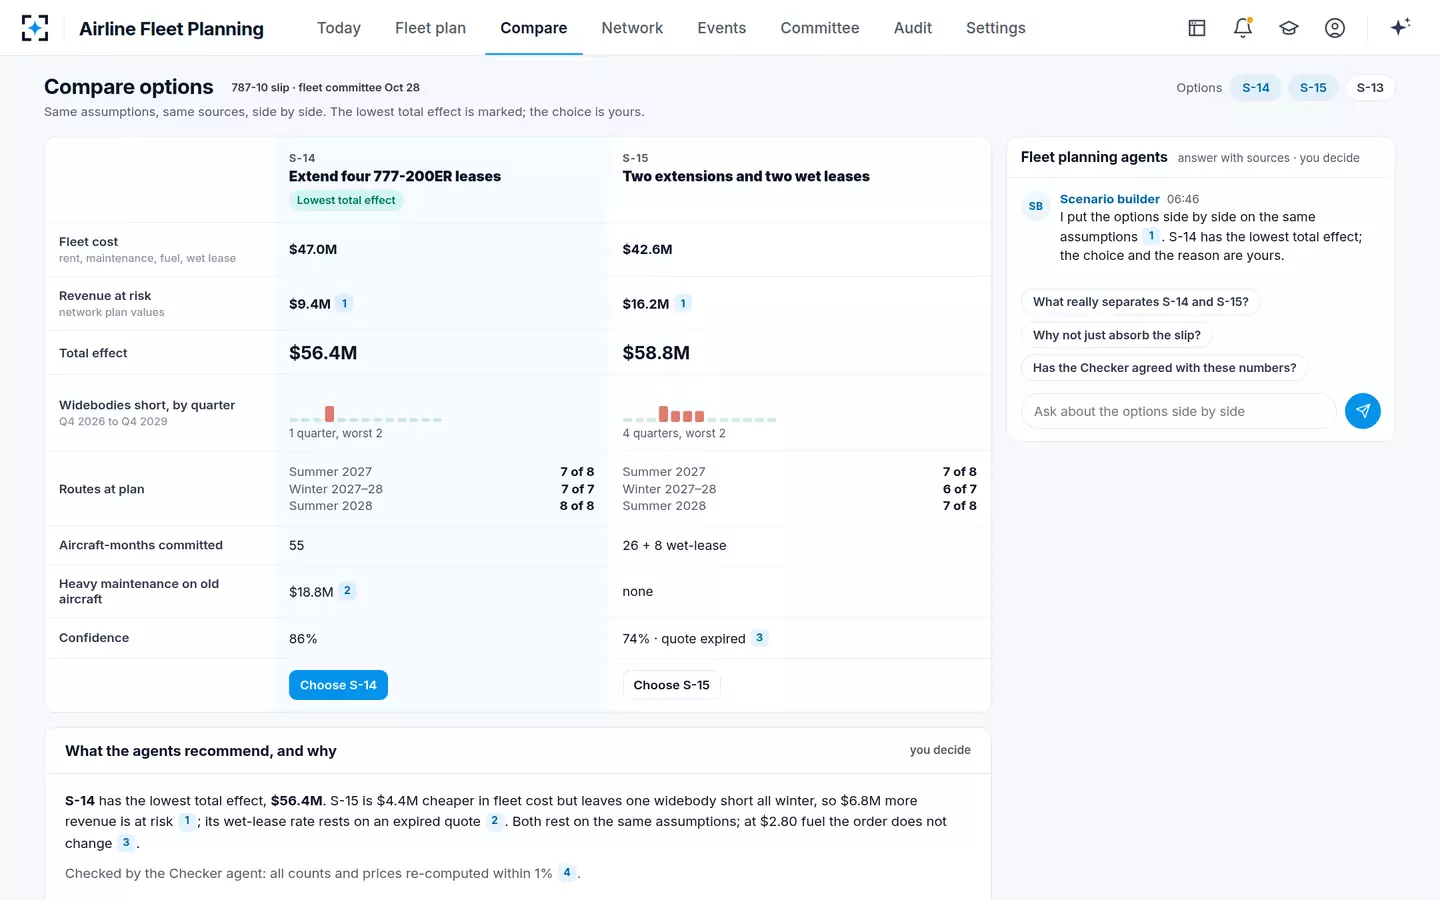
Task: Open the Committee tab
Action: pyautogui.click(x=820, y=28)
